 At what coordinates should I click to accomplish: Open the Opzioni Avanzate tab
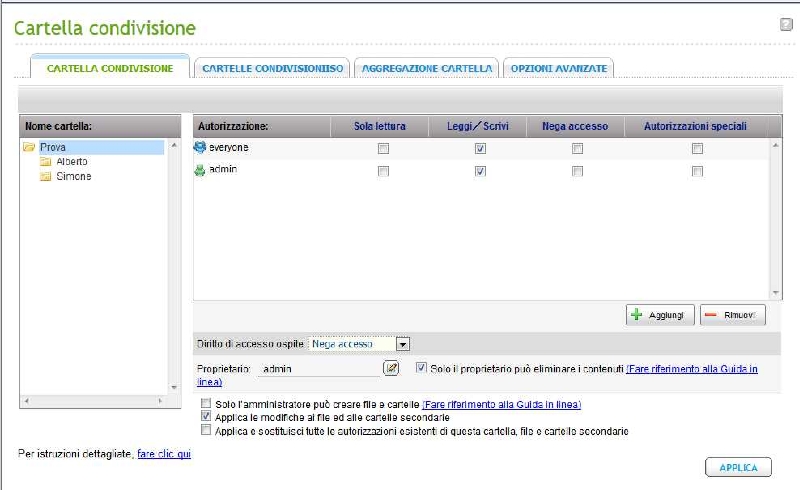(558, 68)
